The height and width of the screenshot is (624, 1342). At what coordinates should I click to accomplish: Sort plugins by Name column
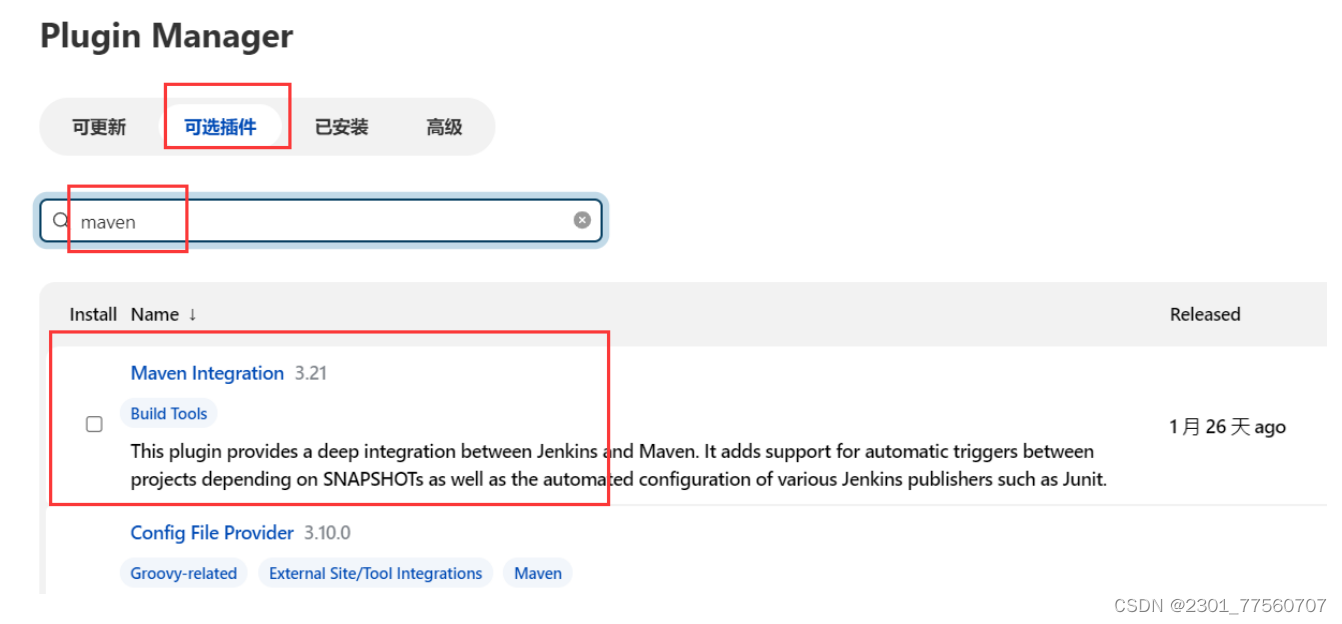coord(164,314)
